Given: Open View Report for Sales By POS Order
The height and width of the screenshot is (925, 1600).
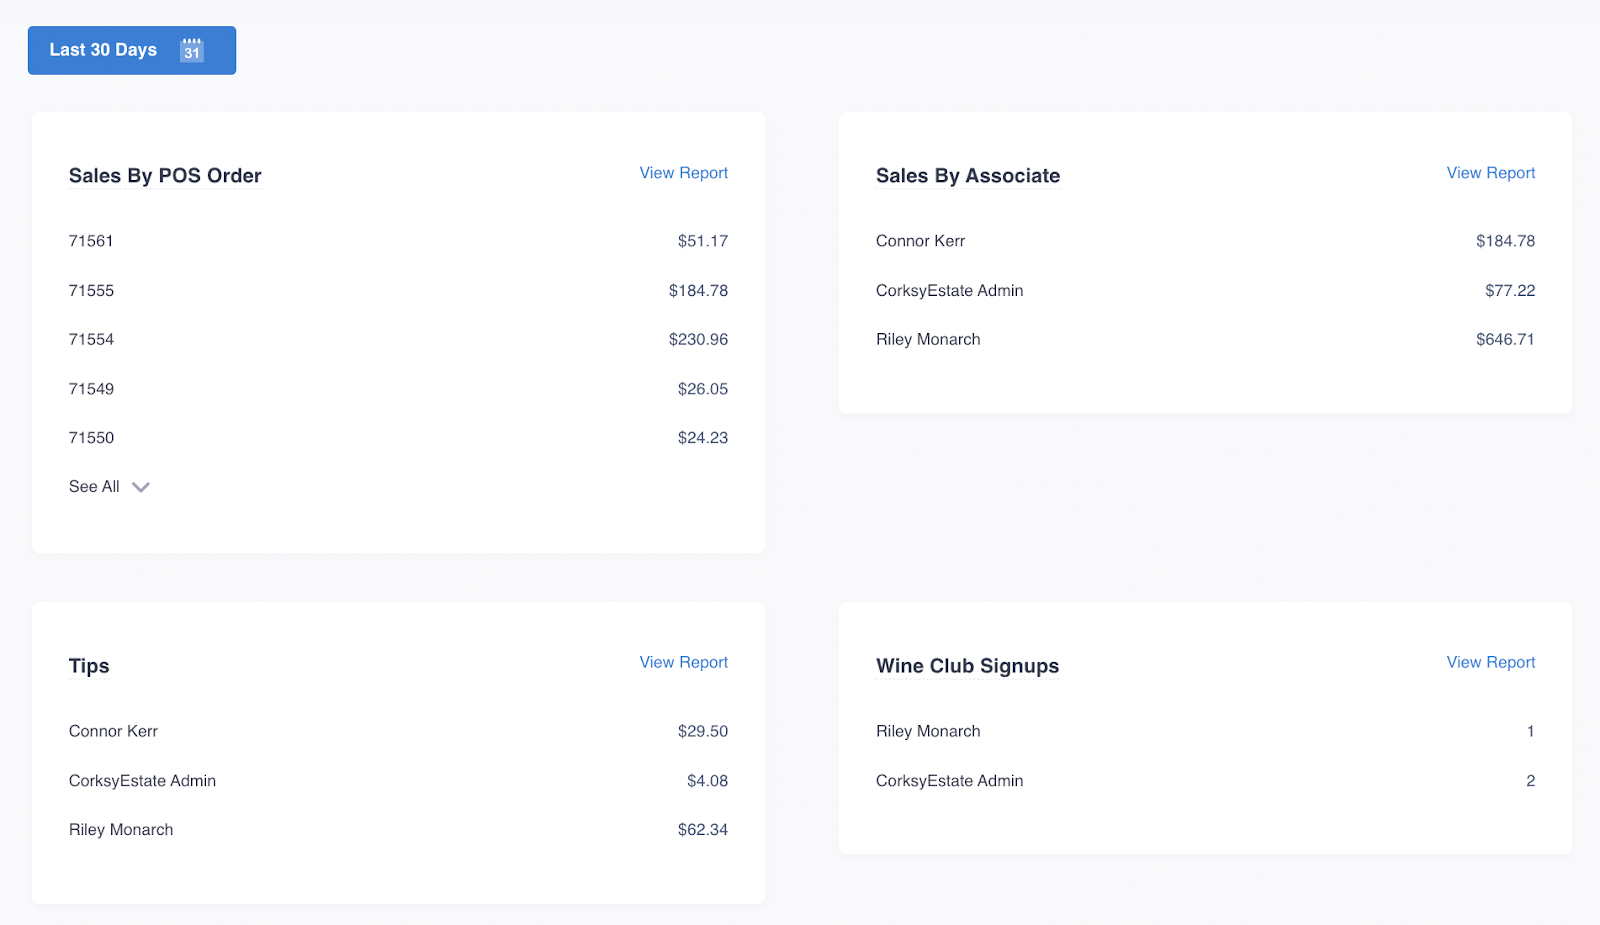Looking at the screenshot, I should click(683, 173).
